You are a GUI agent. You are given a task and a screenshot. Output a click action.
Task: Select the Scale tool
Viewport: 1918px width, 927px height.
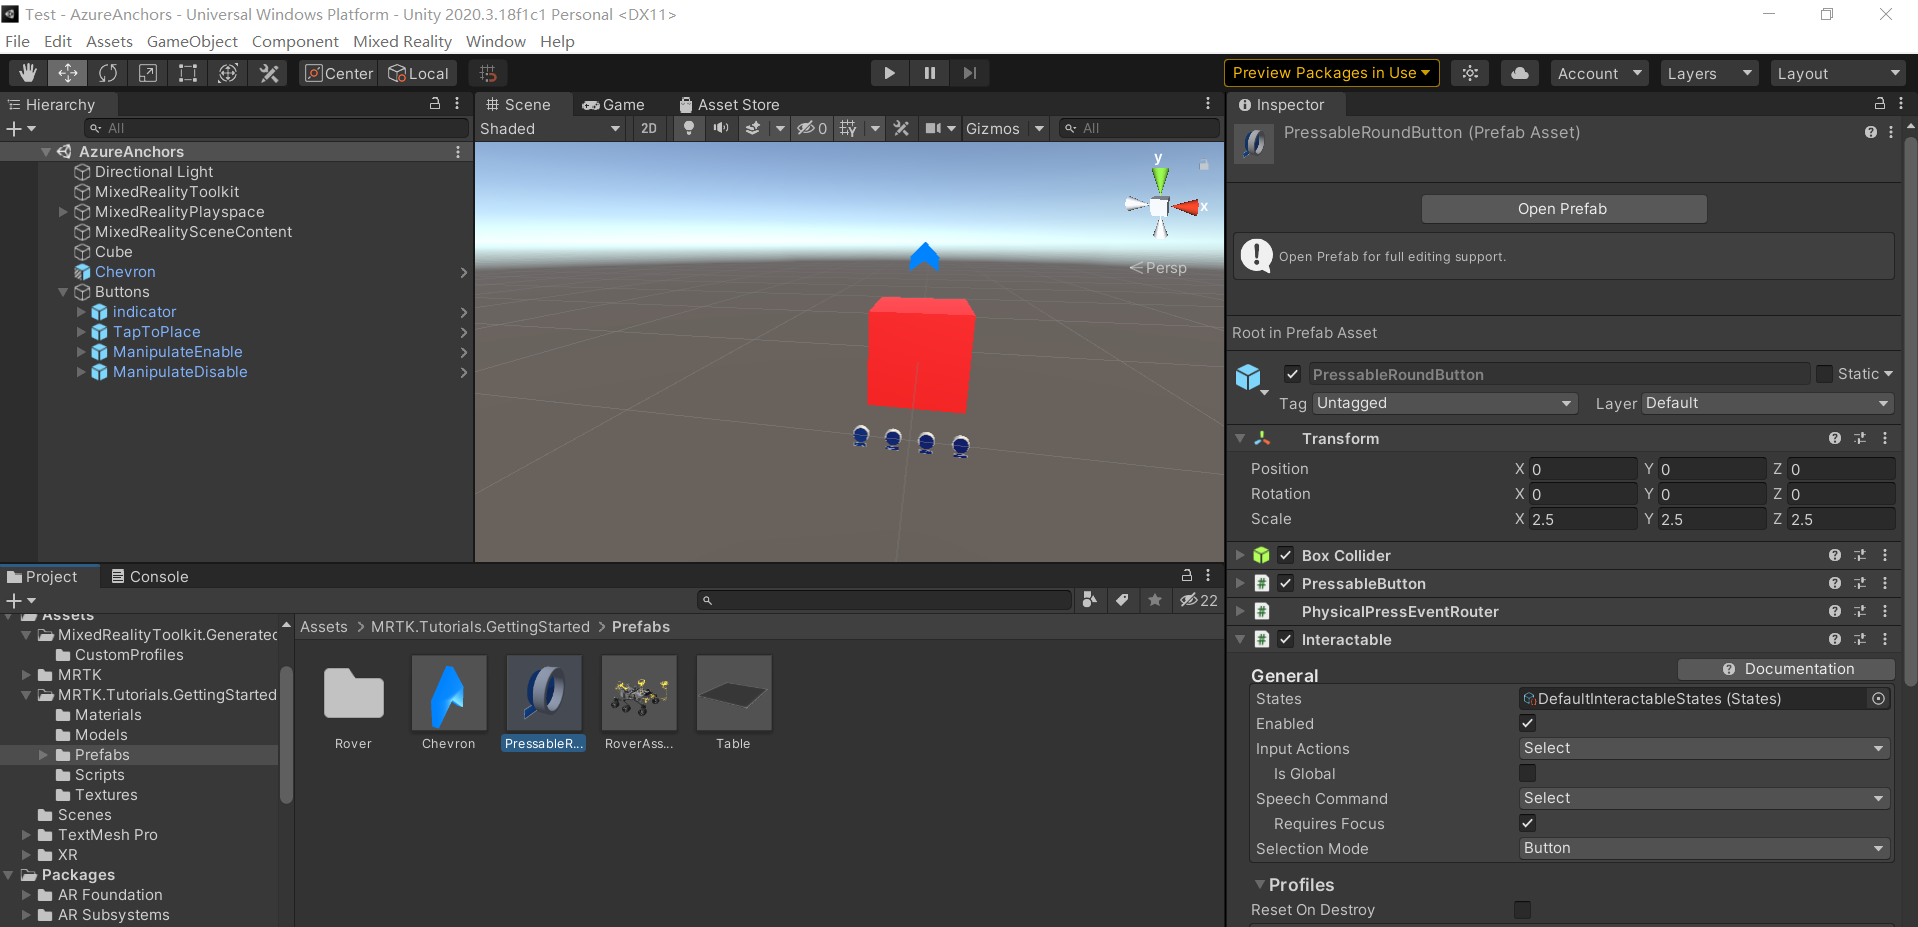147,72
